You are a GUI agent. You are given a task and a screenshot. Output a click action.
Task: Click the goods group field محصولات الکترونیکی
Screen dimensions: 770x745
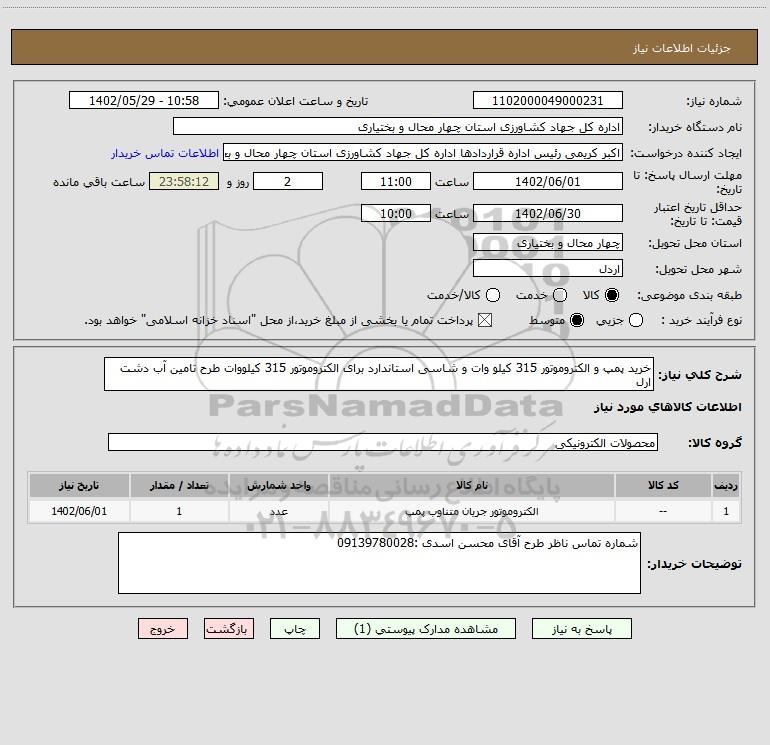click(x=383, y=442)
